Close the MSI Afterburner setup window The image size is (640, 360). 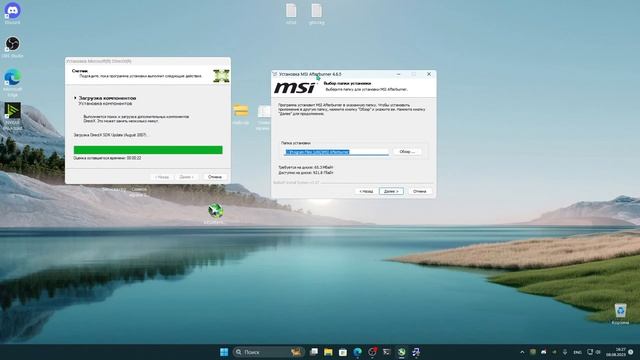pyautogui.click(x=429, y=74)
